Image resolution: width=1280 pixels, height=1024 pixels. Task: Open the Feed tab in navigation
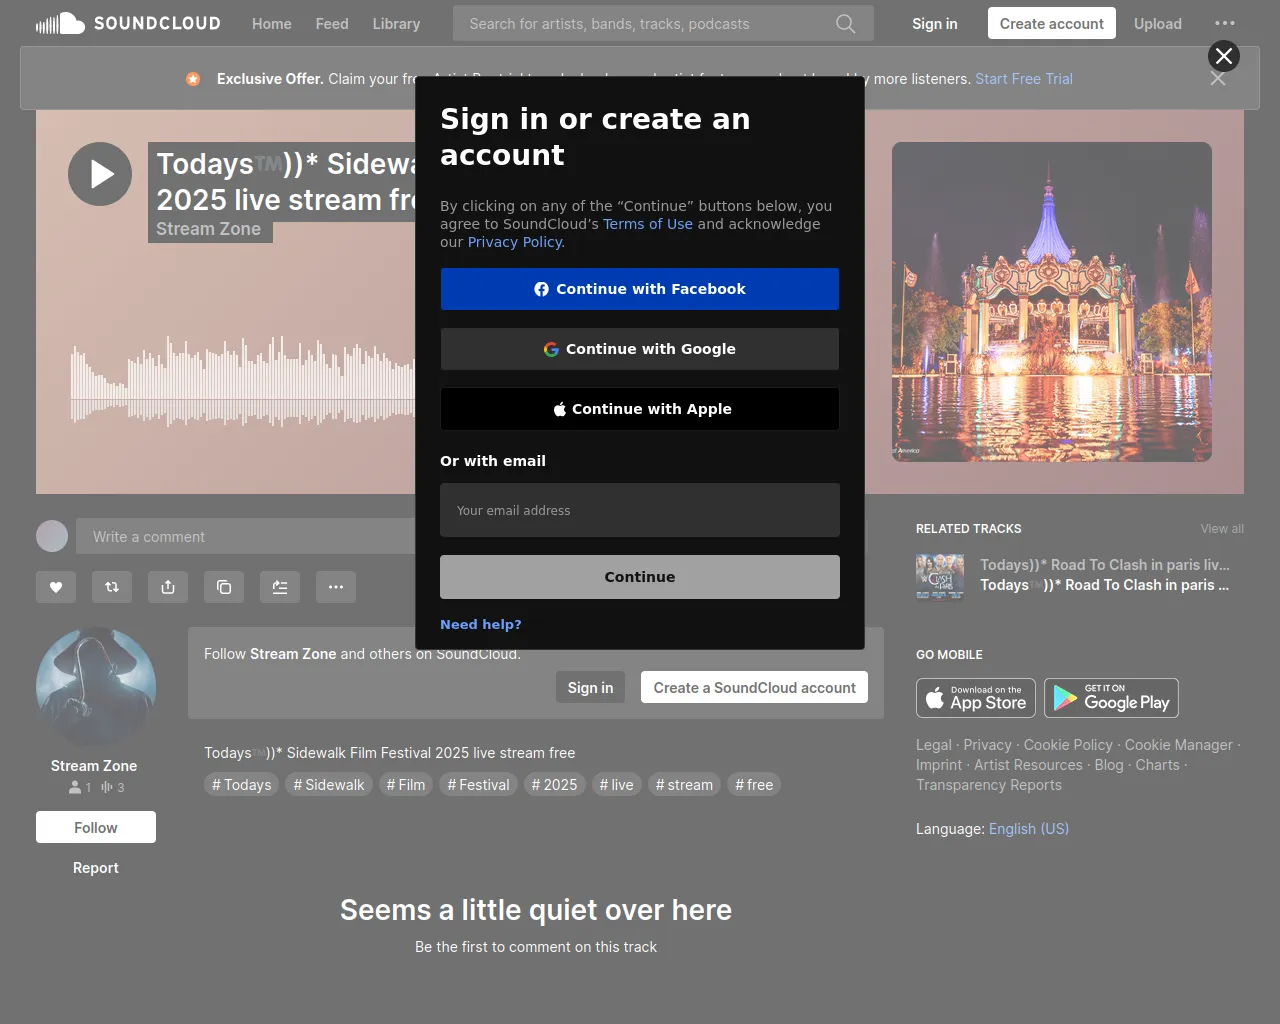tap(332, 24)
